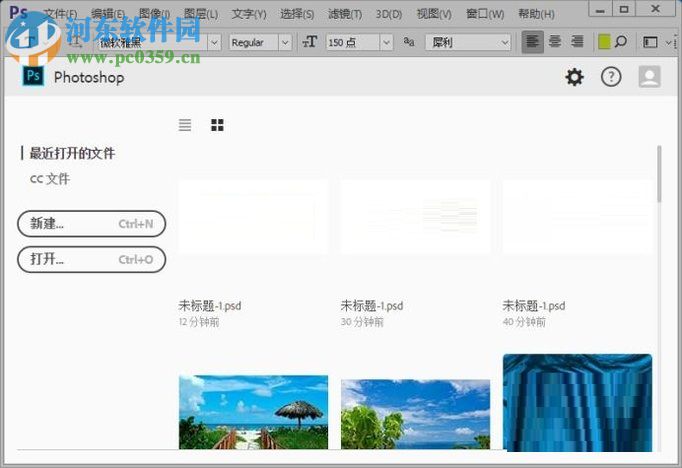Click file name above 30 分钟前
This screenshot has width=682, height=468.
tap(372, 306)
